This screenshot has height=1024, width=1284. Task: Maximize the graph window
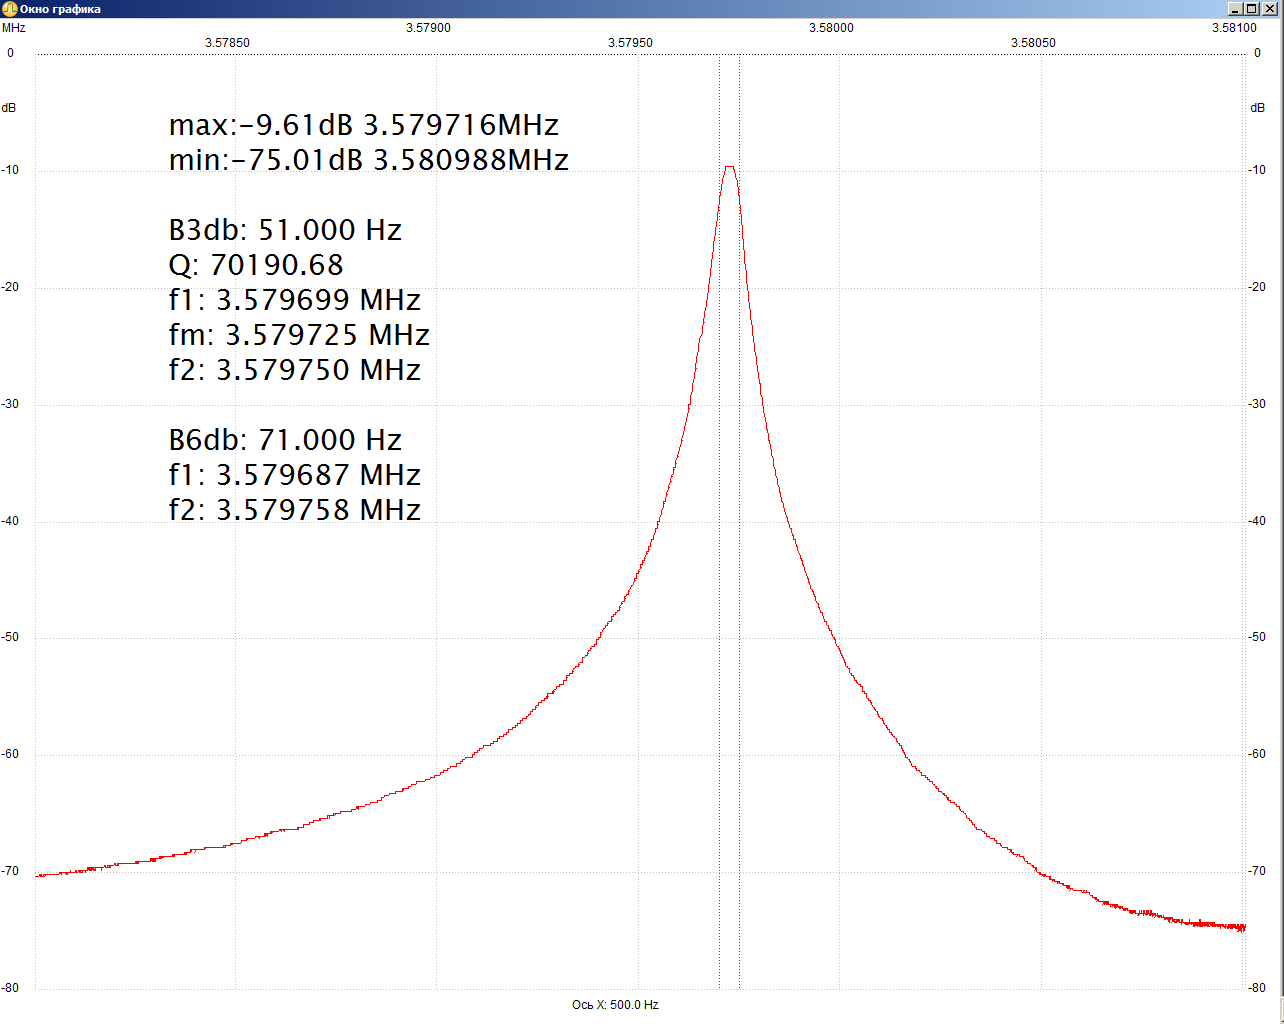pos(1252,9)
